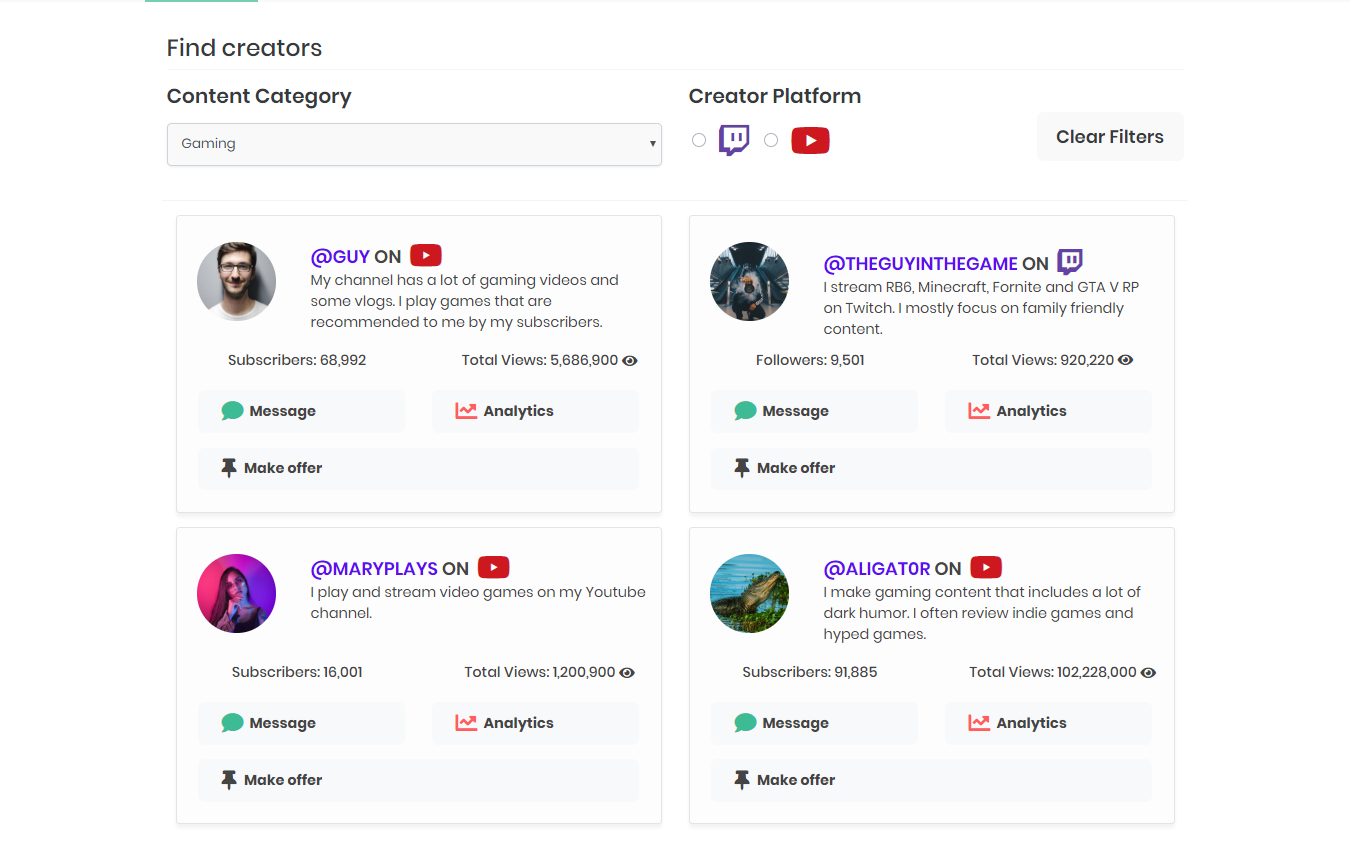Click YouTube icon beside @GUY
Screen dimensions: 1350x859
[426, 256]
